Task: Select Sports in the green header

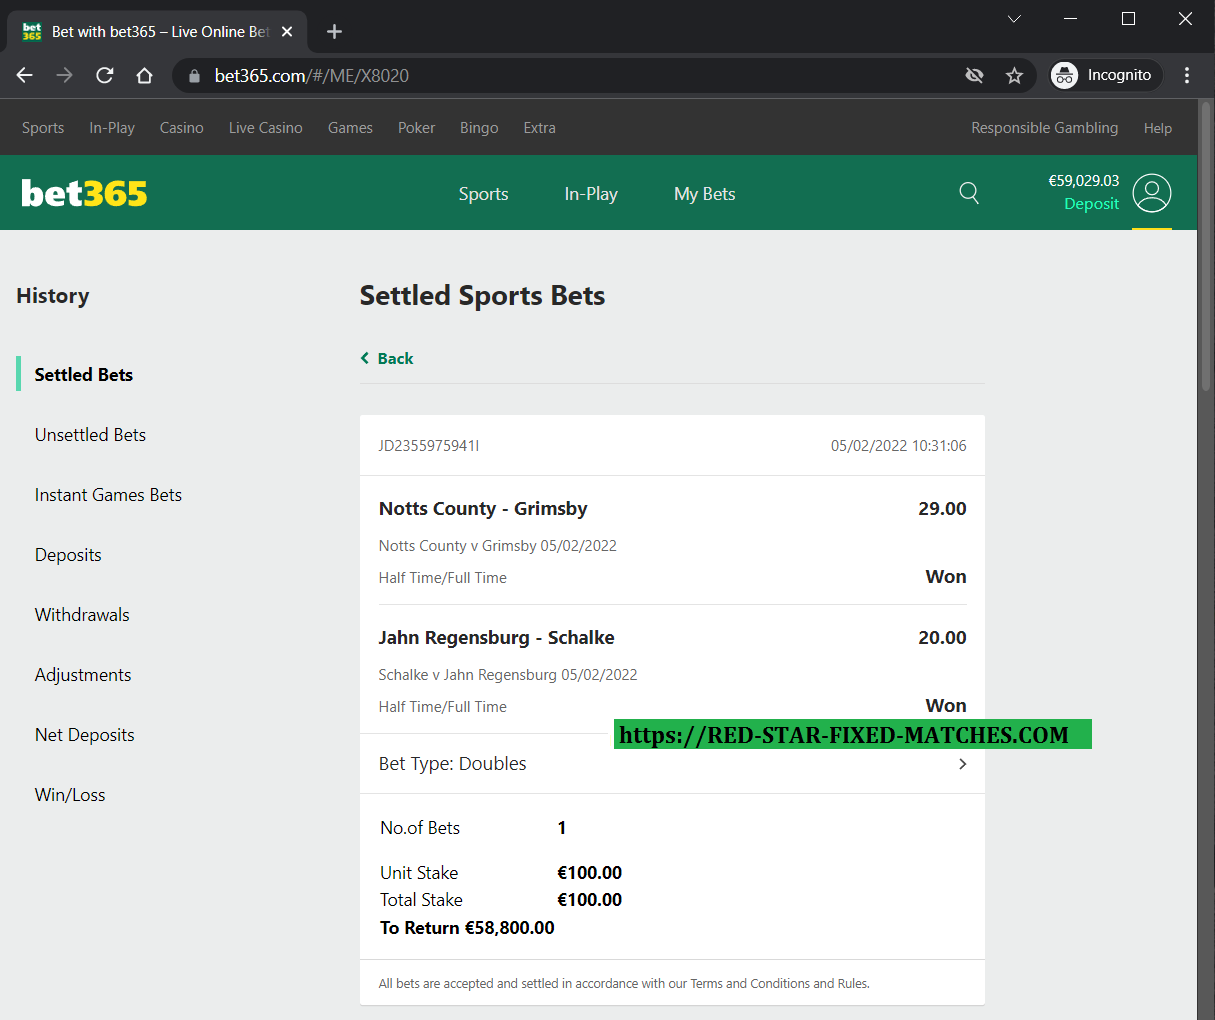Action: pyautogui.click(x=484, y=194)
